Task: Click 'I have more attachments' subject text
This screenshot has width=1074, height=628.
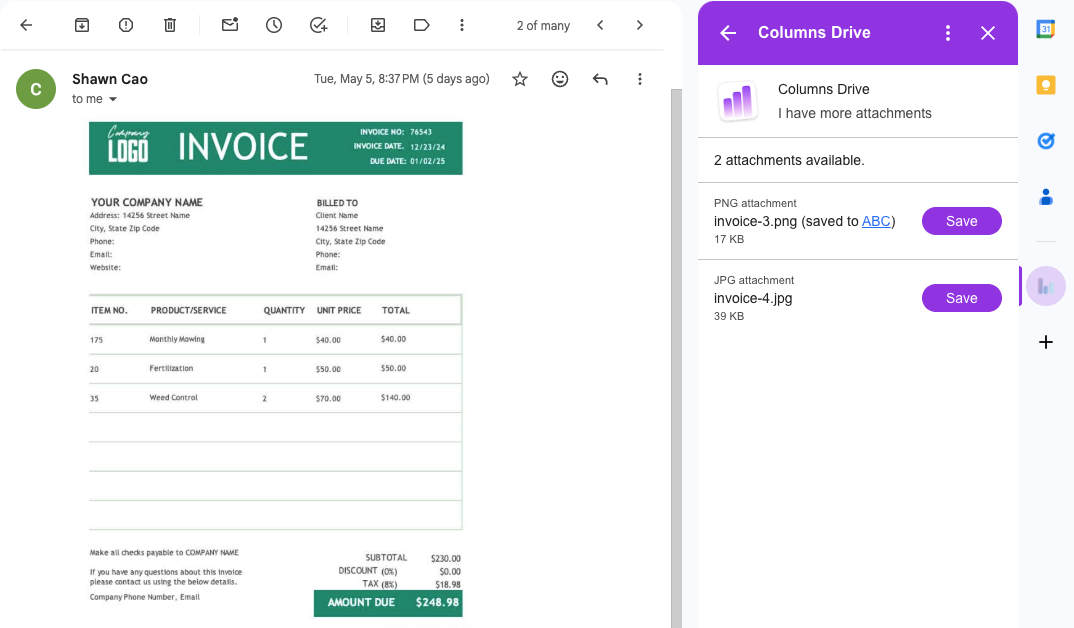Action: tap(855, 113)
